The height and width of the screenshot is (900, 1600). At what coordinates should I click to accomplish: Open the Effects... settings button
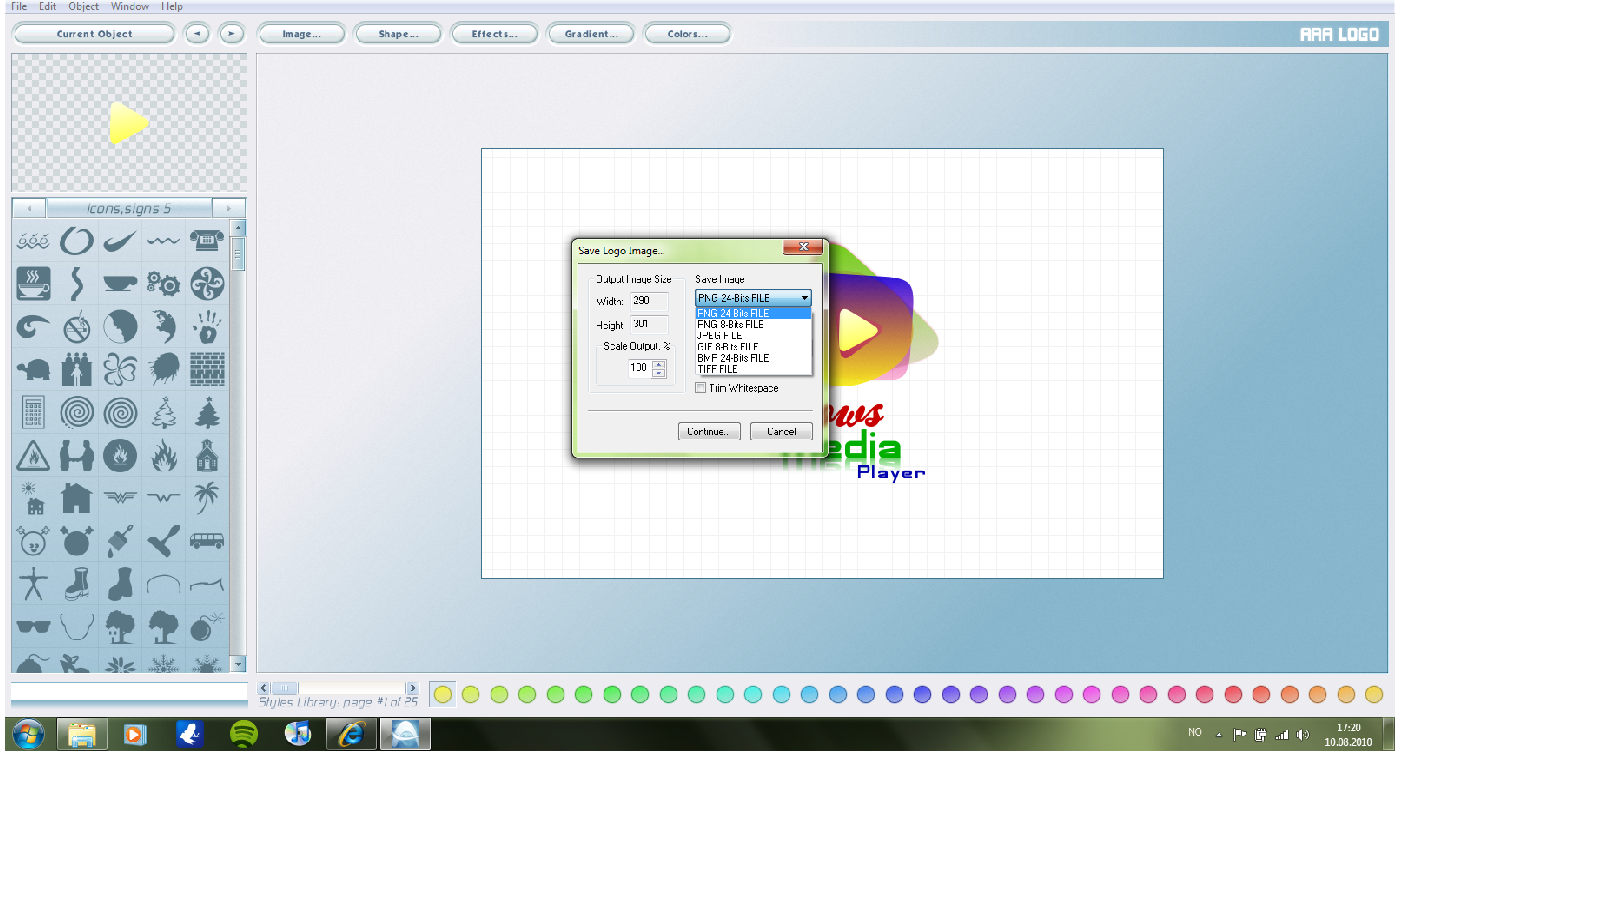494,34
